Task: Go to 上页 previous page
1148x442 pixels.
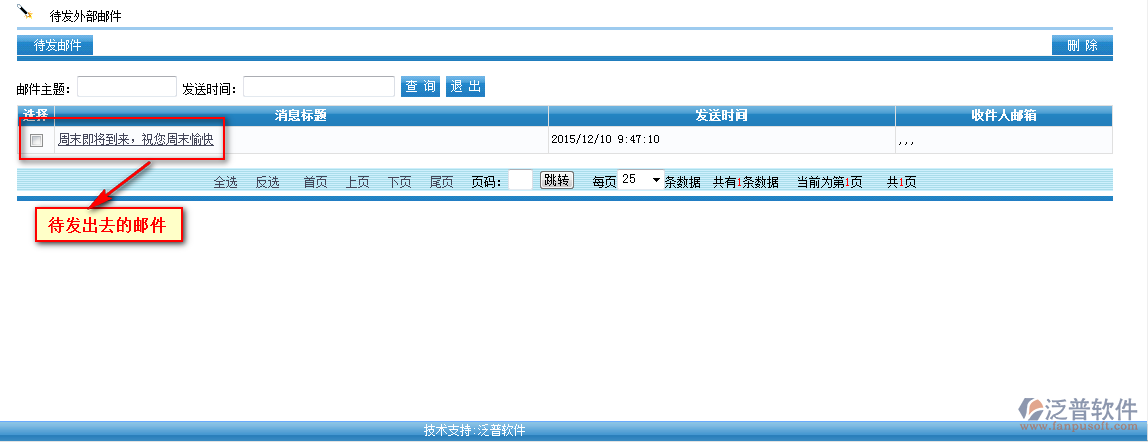Action: coord(357,182)
